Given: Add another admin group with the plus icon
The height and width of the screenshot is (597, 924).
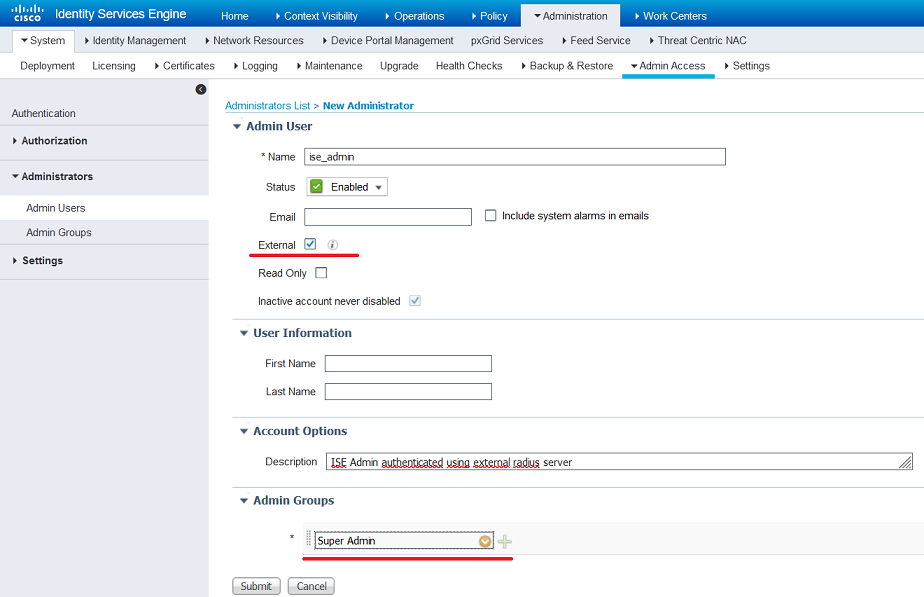Looking at the screenshot, I should pos(504,541).
